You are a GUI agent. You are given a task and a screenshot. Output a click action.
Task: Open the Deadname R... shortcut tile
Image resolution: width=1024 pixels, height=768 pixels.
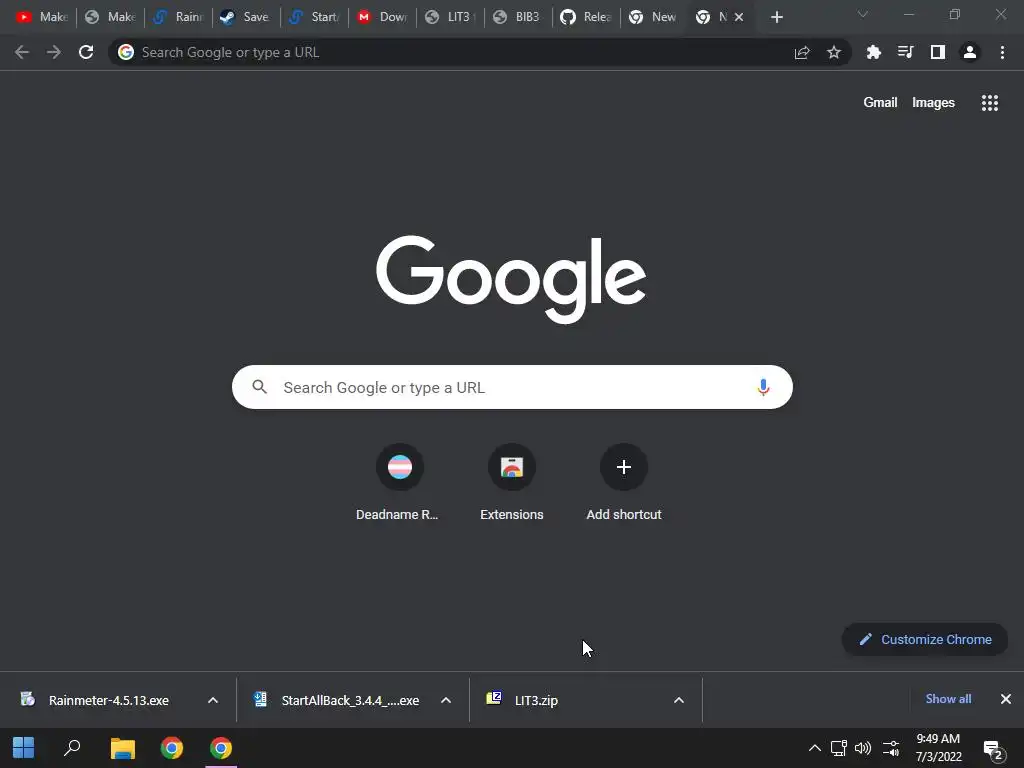[x=399, y=482]
